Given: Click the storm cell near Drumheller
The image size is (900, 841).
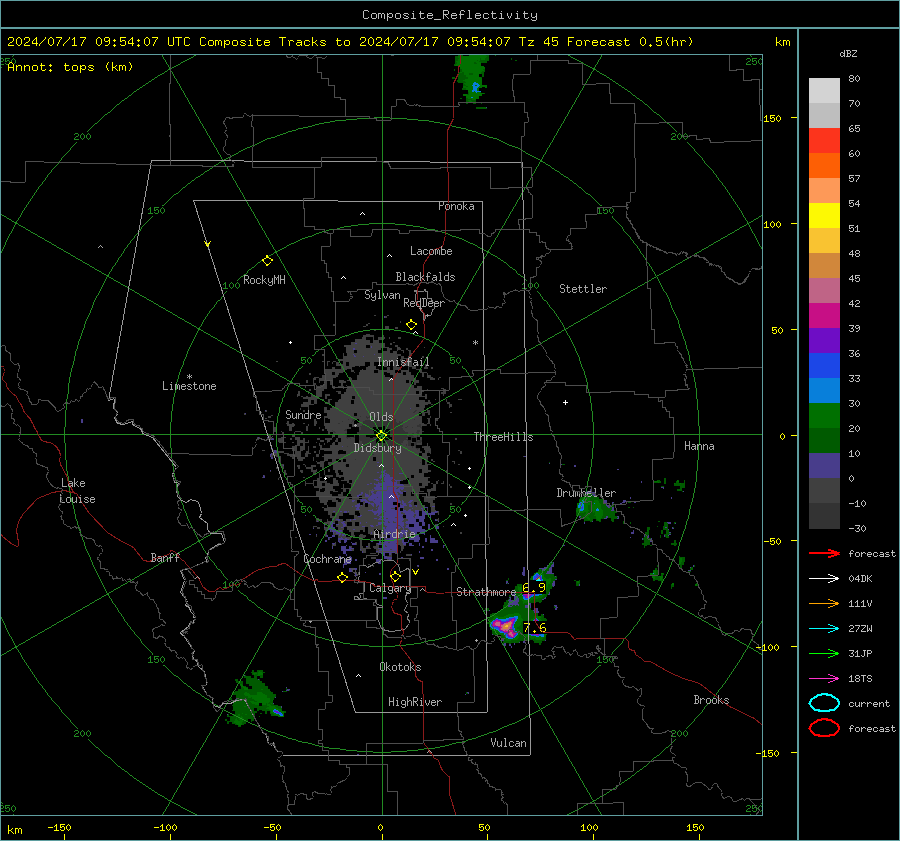Looking at the screenshot, I should pos(595,509).
